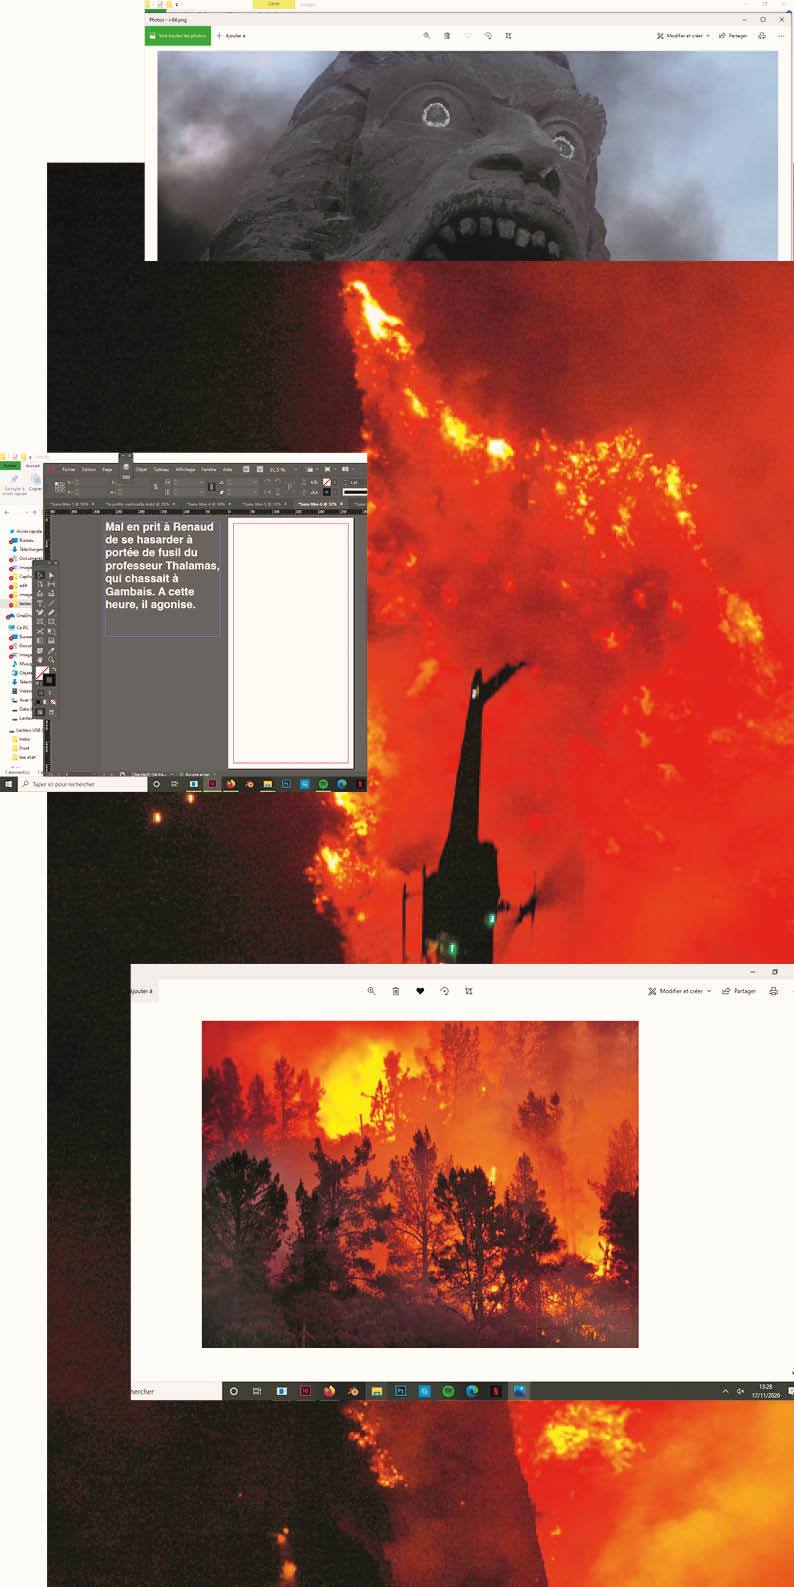Click the printer icon in the lower Photos window
This screenshot has width=794, height=1587.
pos(773,991)
